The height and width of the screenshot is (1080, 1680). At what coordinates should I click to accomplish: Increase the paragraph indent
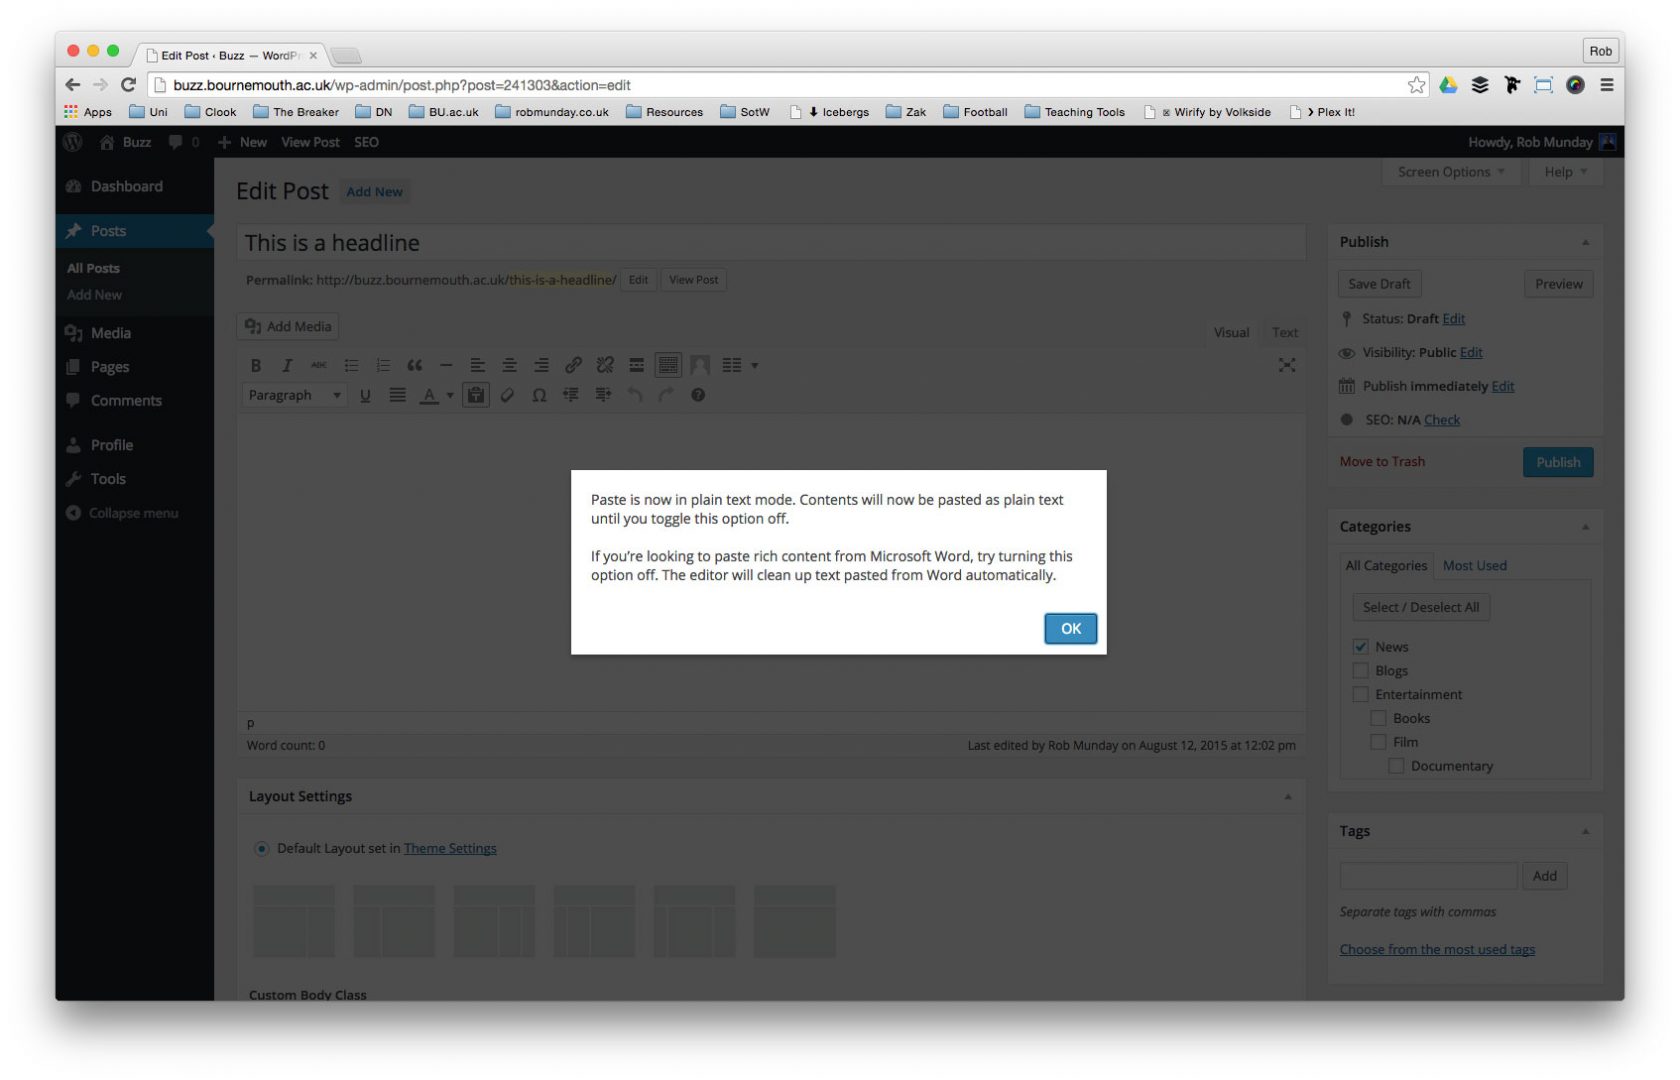[x=603, y=395]
